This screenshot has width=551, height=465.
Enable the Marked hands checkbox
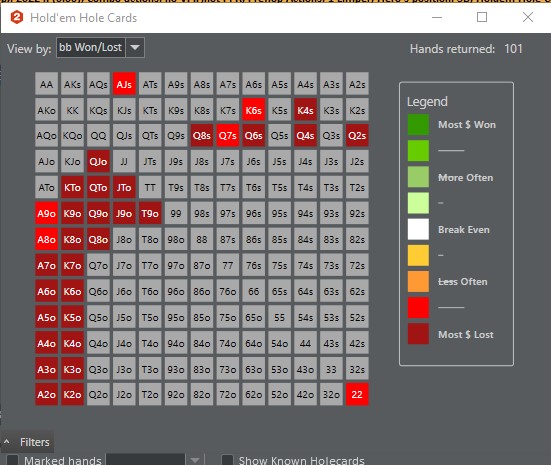click(12, 460)
